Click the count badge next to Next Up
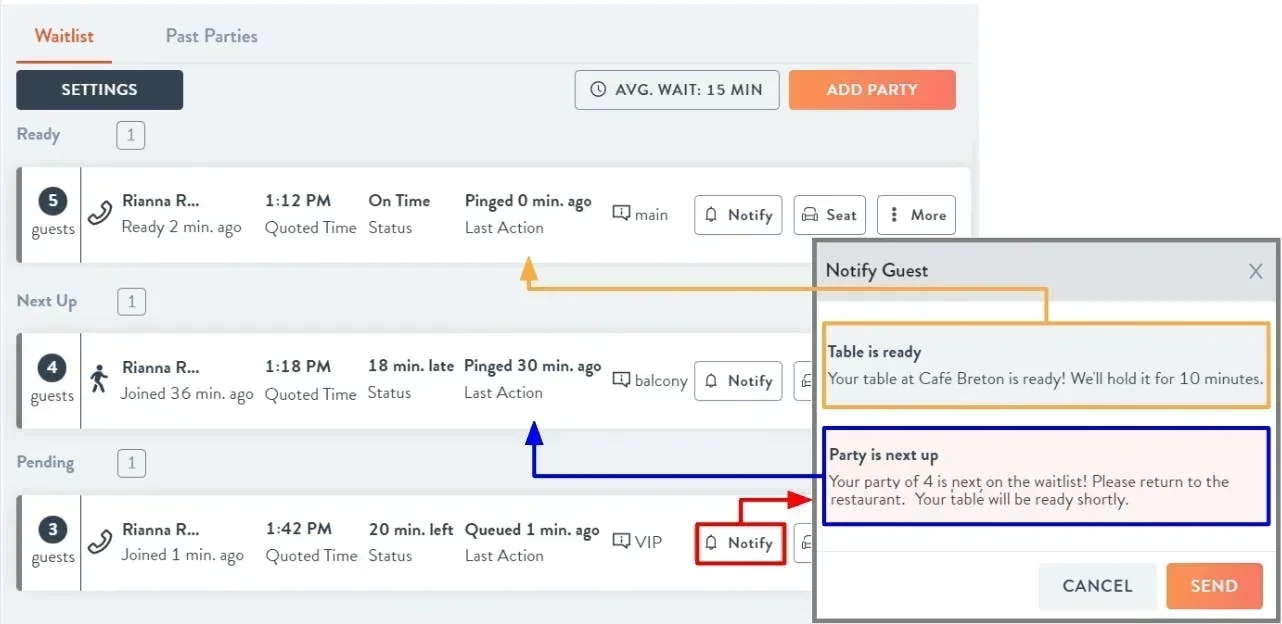This screenshot has height=624, width=1282. click(x=131, y=301)
